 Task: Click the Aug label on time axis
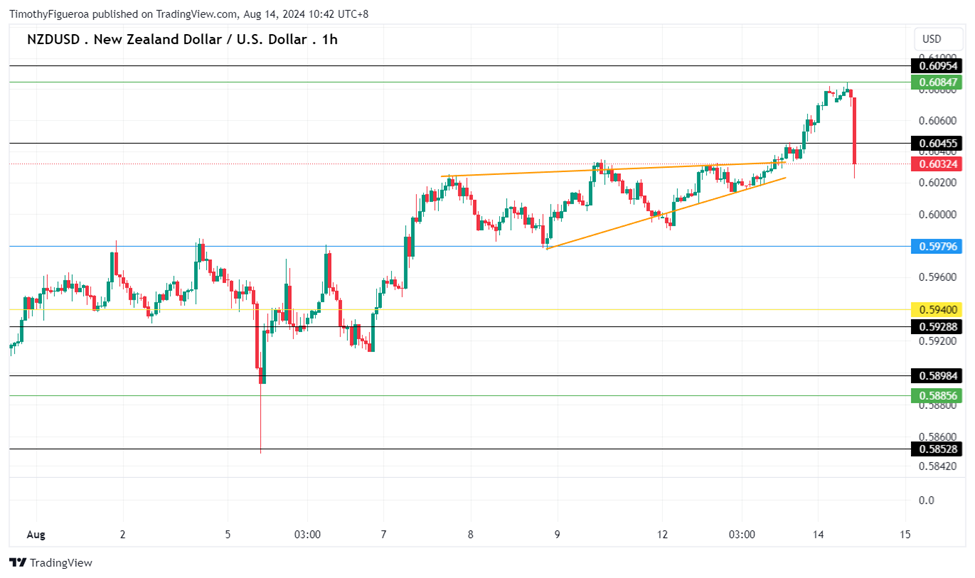pyautogui.click(x=36, y=535)
